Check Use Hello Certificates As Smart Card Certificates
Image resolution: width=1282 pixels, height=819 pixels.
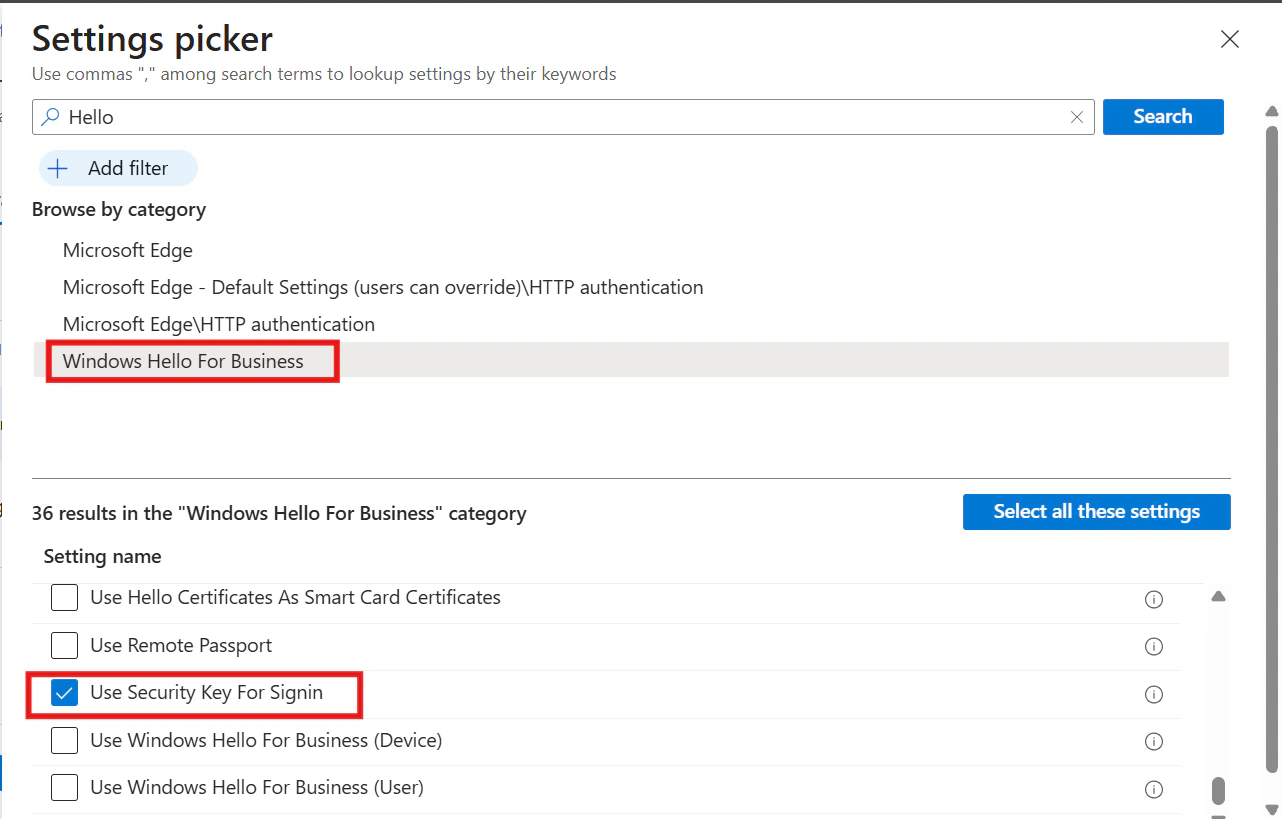pos(64,598)
